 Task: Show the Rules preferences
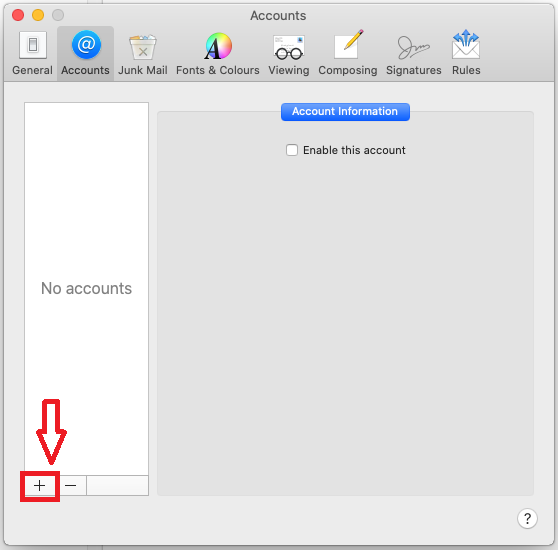tap(466, 53)
